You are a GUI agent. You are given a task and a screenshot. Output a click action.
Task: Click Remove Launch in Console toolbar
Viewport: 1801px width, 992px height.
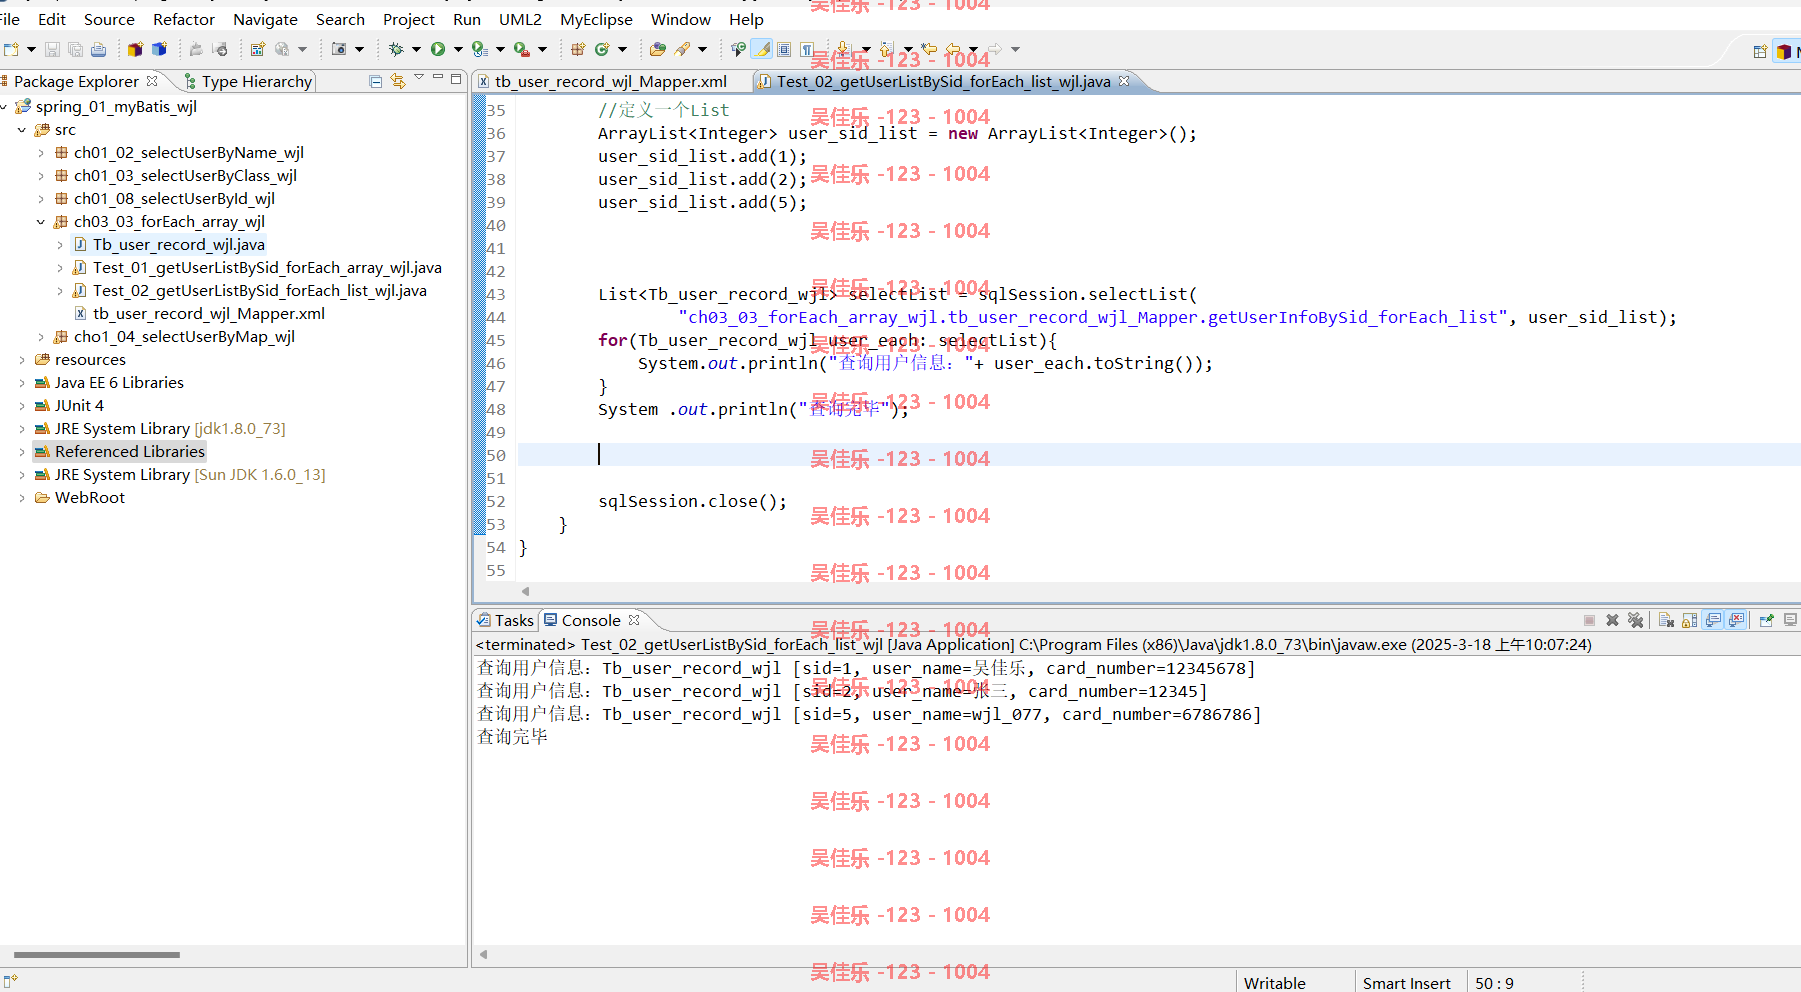click(1612, 620)
